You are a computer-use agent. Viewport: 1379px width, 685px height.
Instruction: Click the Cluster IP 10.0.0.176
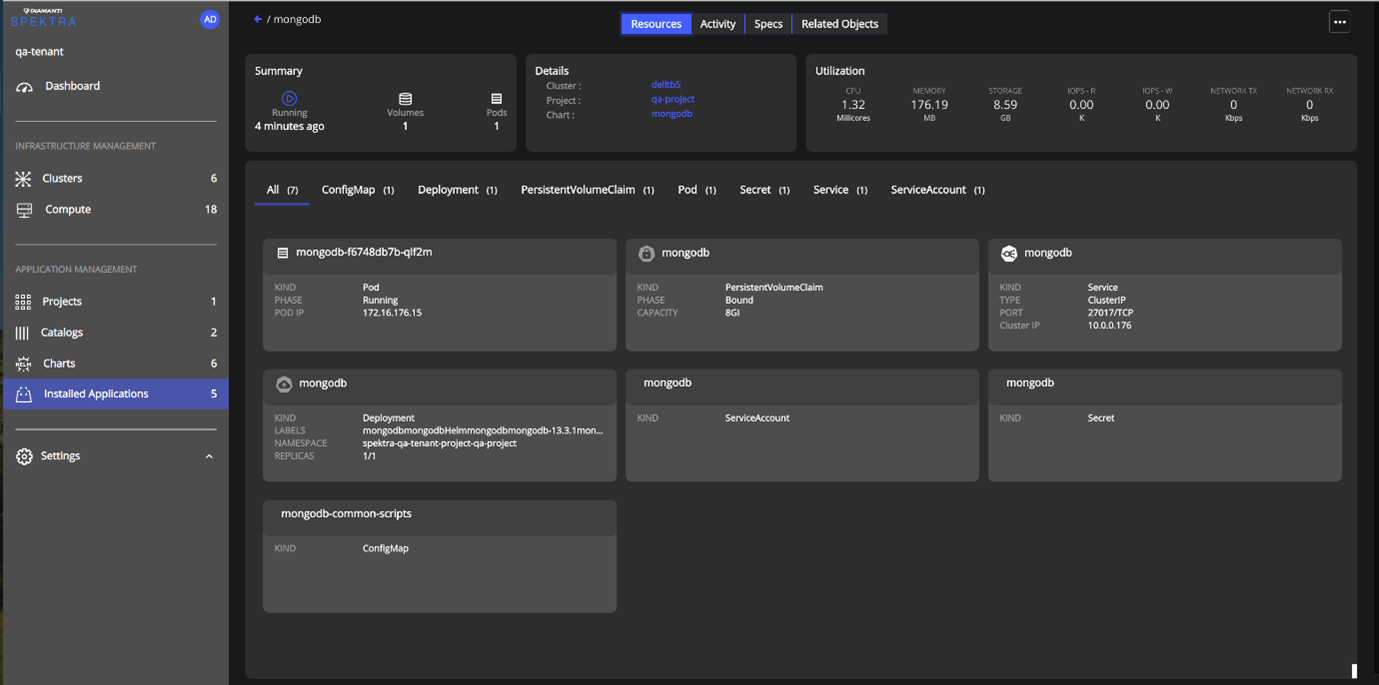tap(1110, 326)
